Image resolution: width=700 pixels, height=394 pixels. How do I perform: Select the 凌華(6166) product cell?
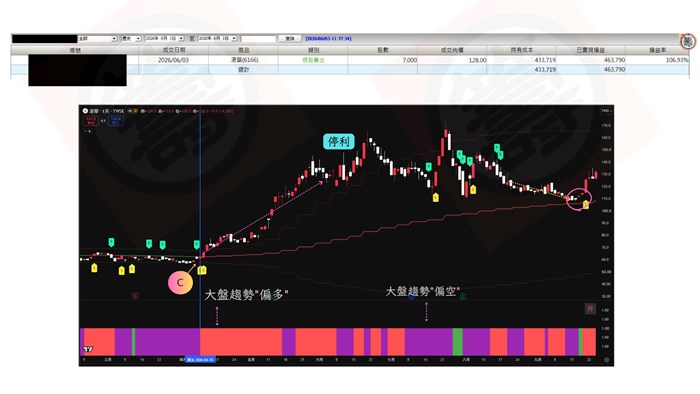tap(243, 60)
